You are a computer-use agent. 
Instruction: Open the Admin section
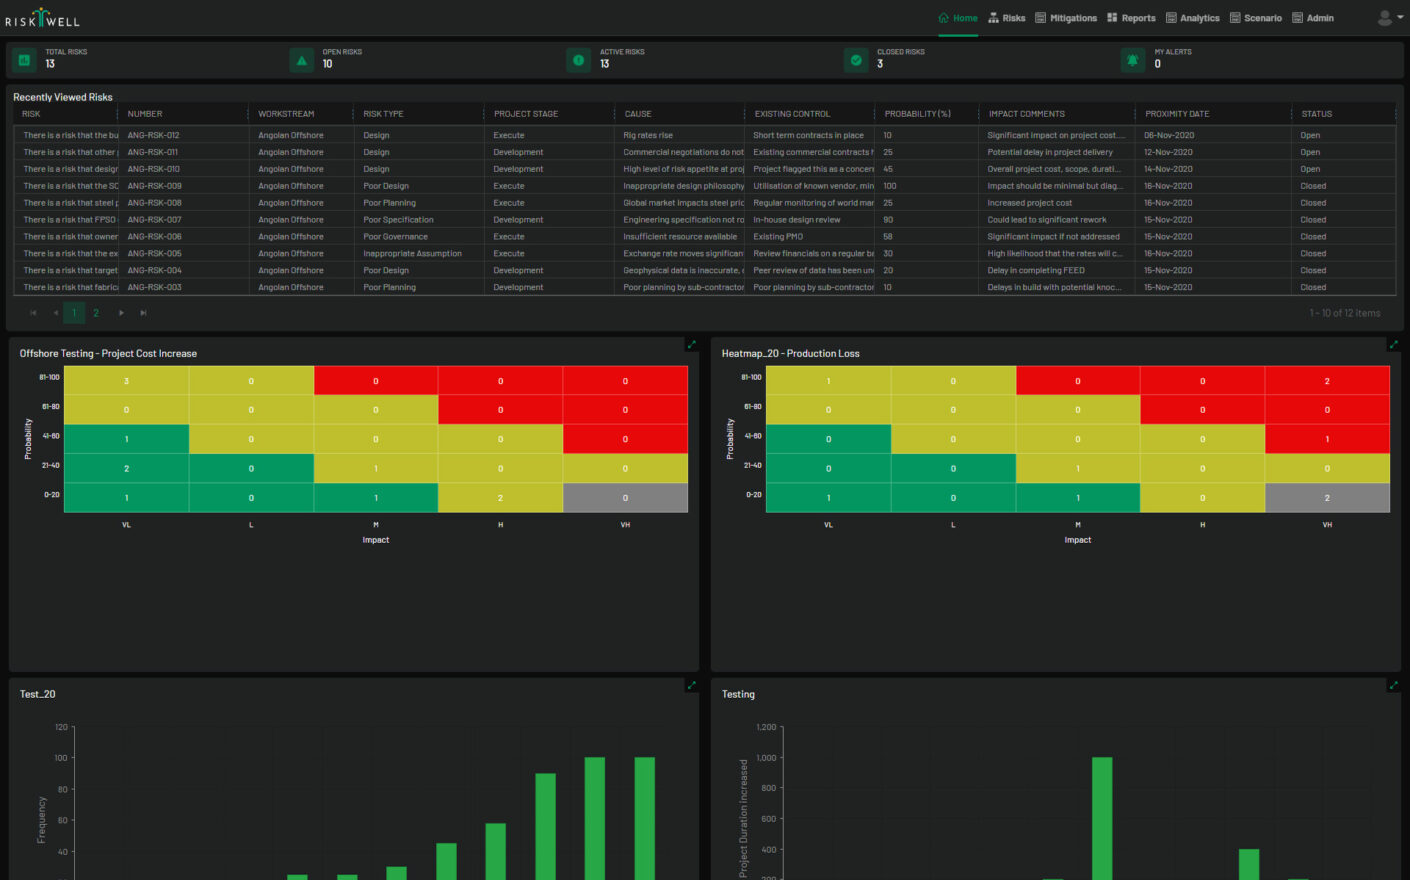[1313, 18]
